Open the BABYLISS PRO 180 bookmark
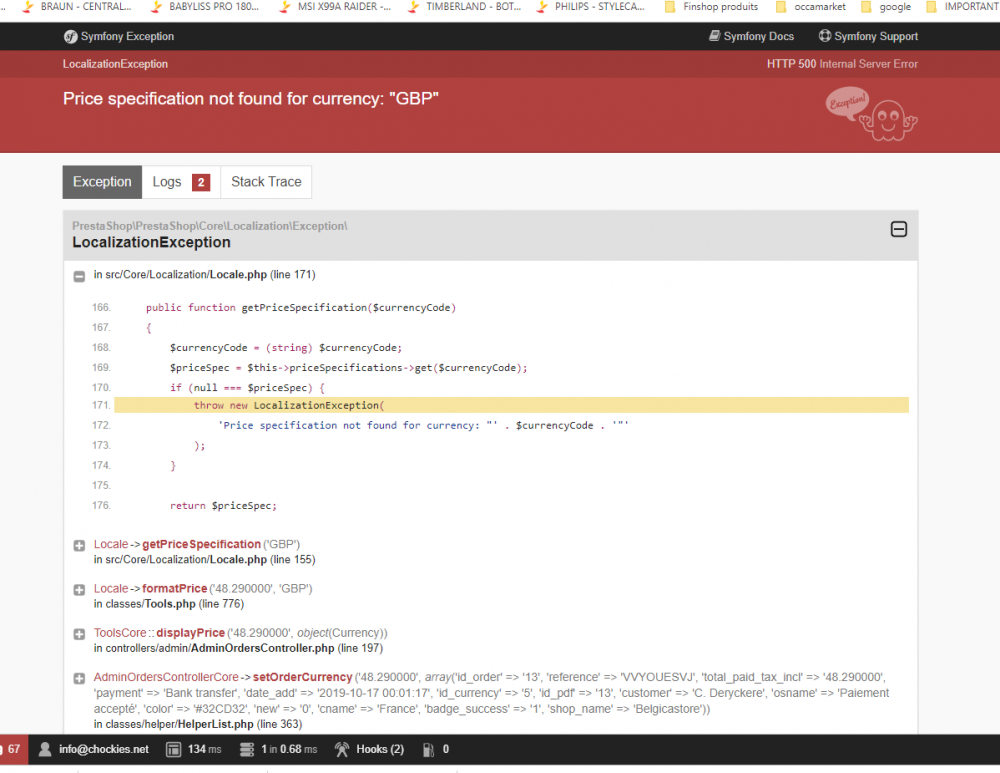The width and height of the screenshot is (1000, 773). (x=205, y=6)
